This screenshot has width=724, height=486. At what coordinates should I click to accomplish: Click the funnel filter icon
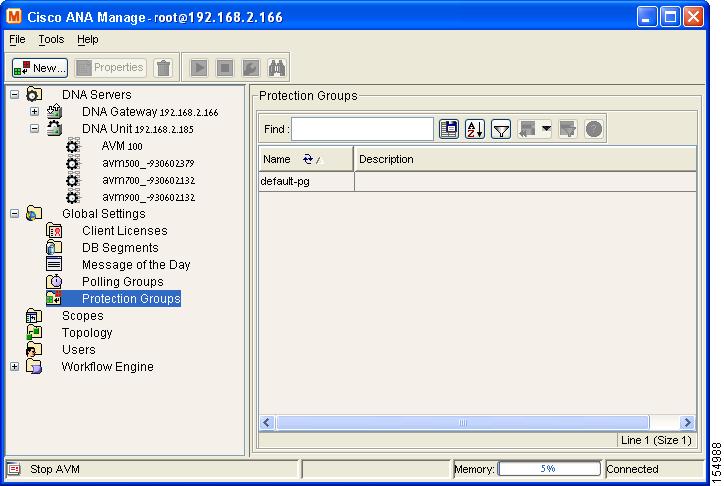click(501, 129)
